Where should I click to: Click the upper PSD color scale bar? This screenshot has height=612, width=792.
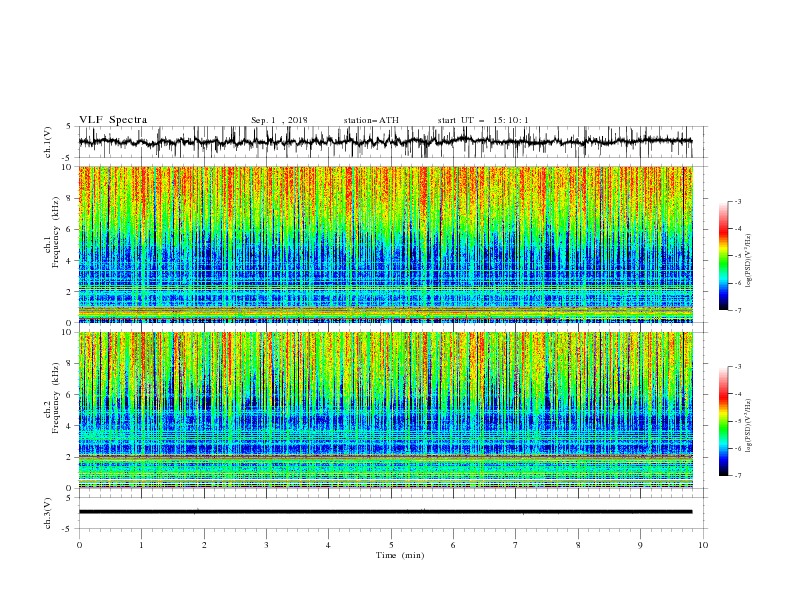(723, 255)
